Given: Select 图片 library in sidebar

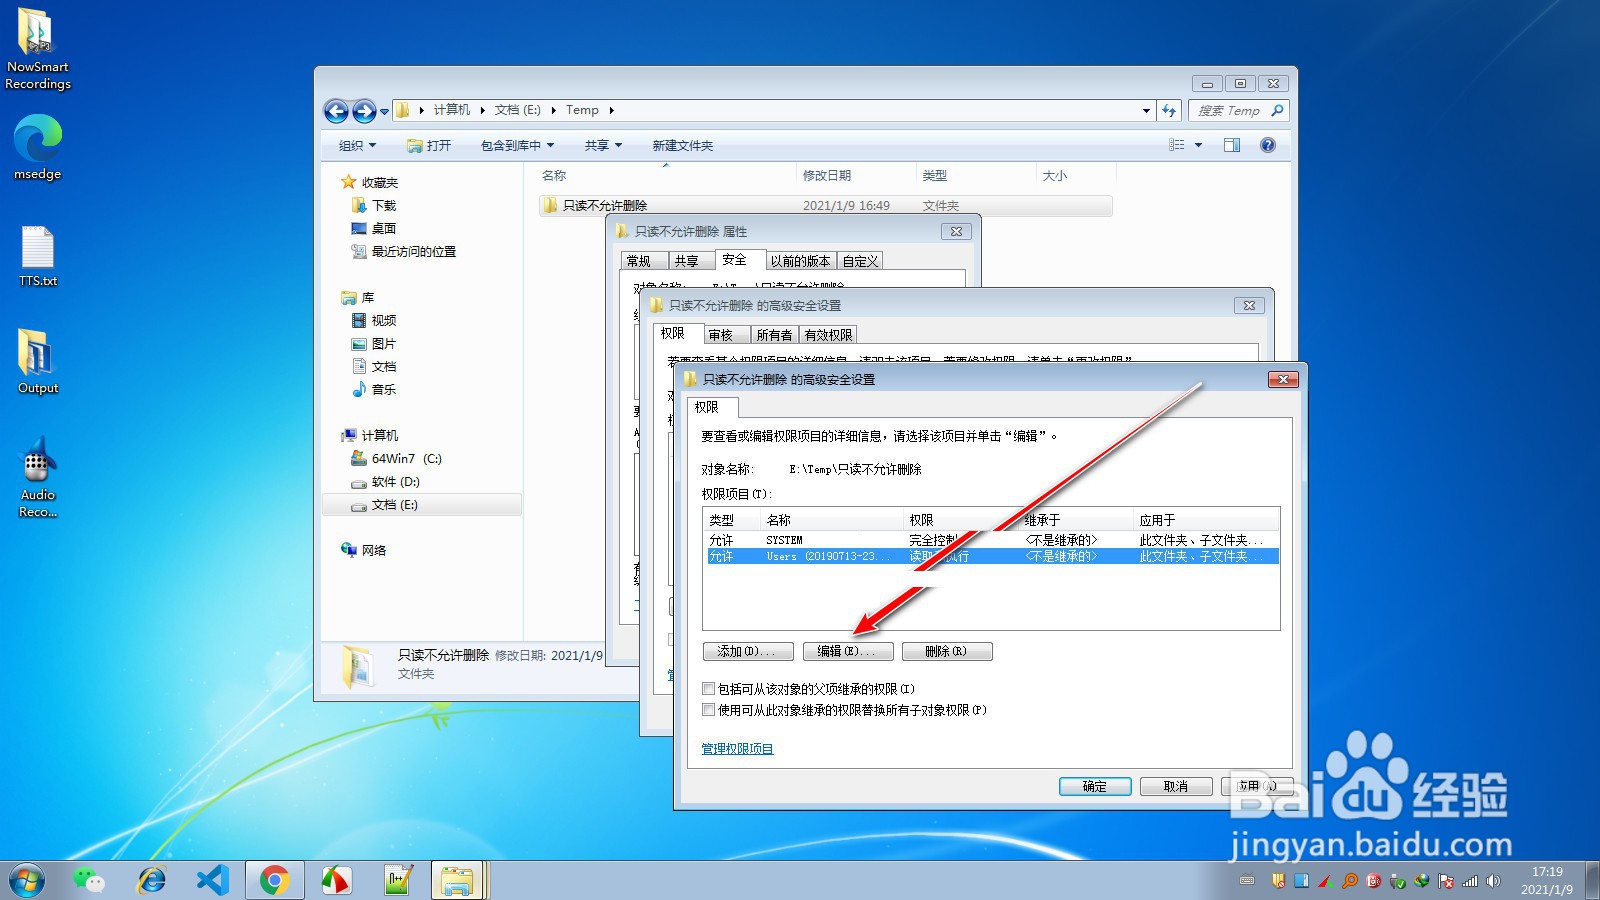Looking at the screenshot, I should [x=384, y=343].
